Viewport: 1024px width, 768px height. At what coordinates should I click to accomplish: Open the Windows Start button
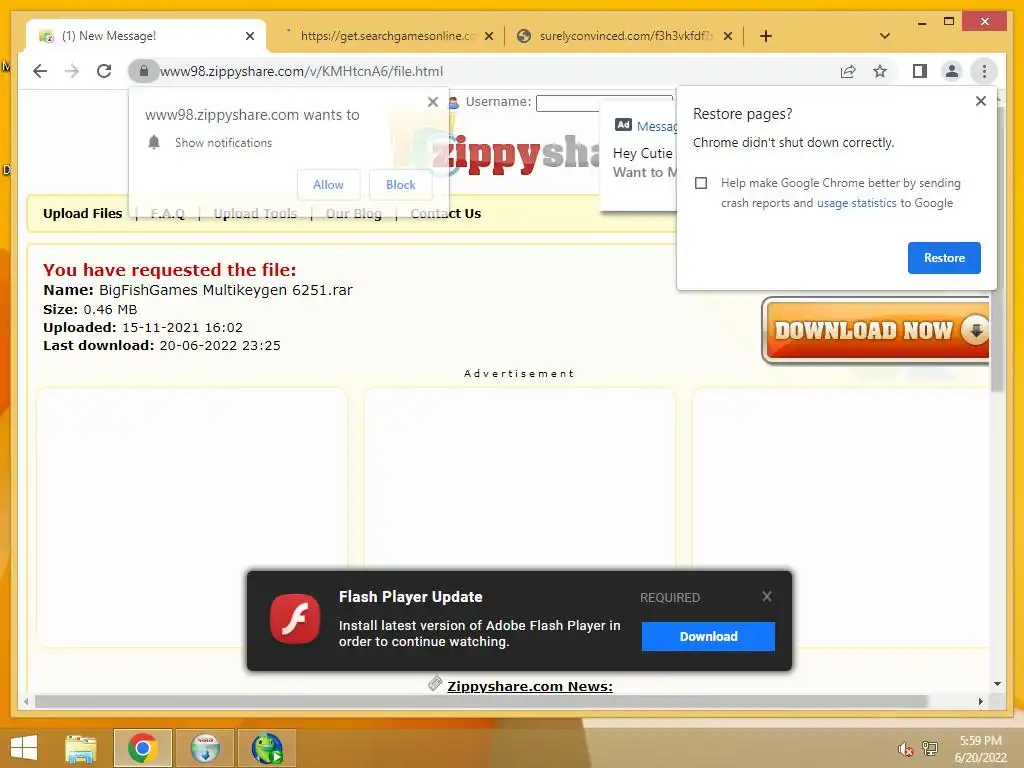click(x=24, y=748)
